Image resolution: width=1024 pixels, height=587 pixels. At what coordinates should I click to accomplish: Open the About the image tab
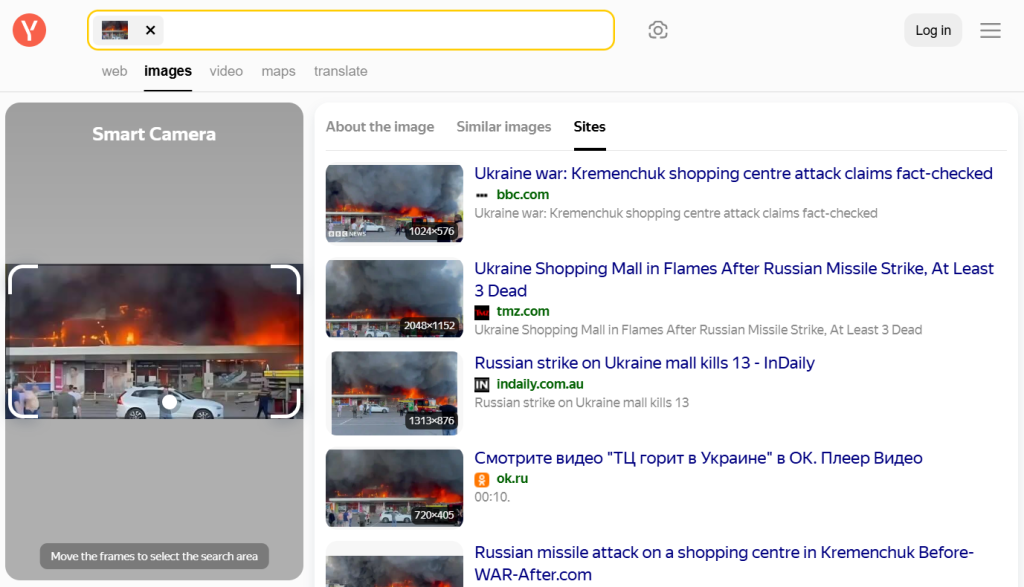click(380, 127)
